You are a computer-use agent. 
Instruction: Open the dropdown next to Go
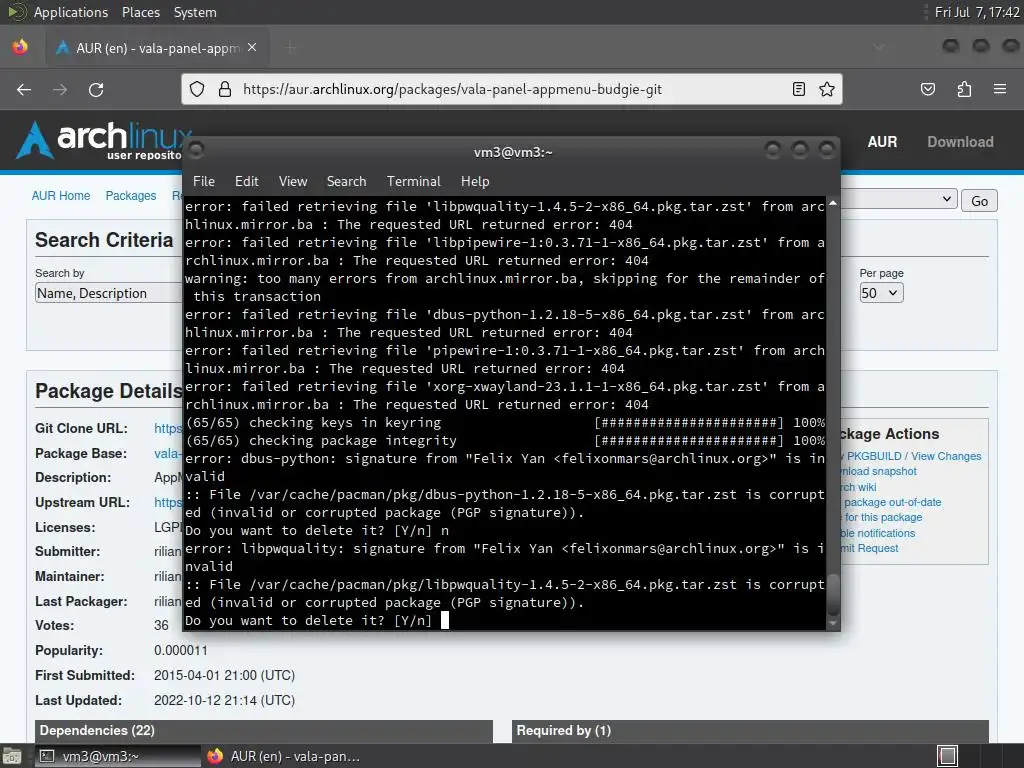click(899, 199)
